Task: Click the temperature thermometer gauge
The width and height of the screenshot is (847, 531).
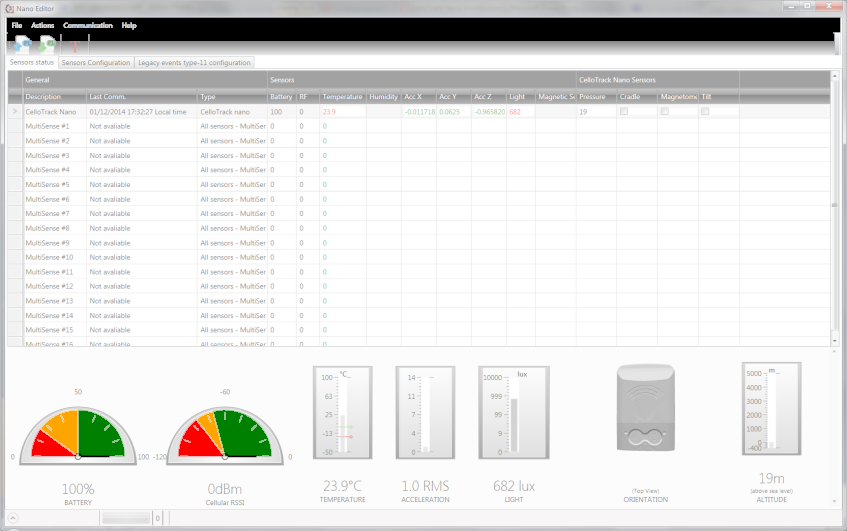Action: click(342, 413)
